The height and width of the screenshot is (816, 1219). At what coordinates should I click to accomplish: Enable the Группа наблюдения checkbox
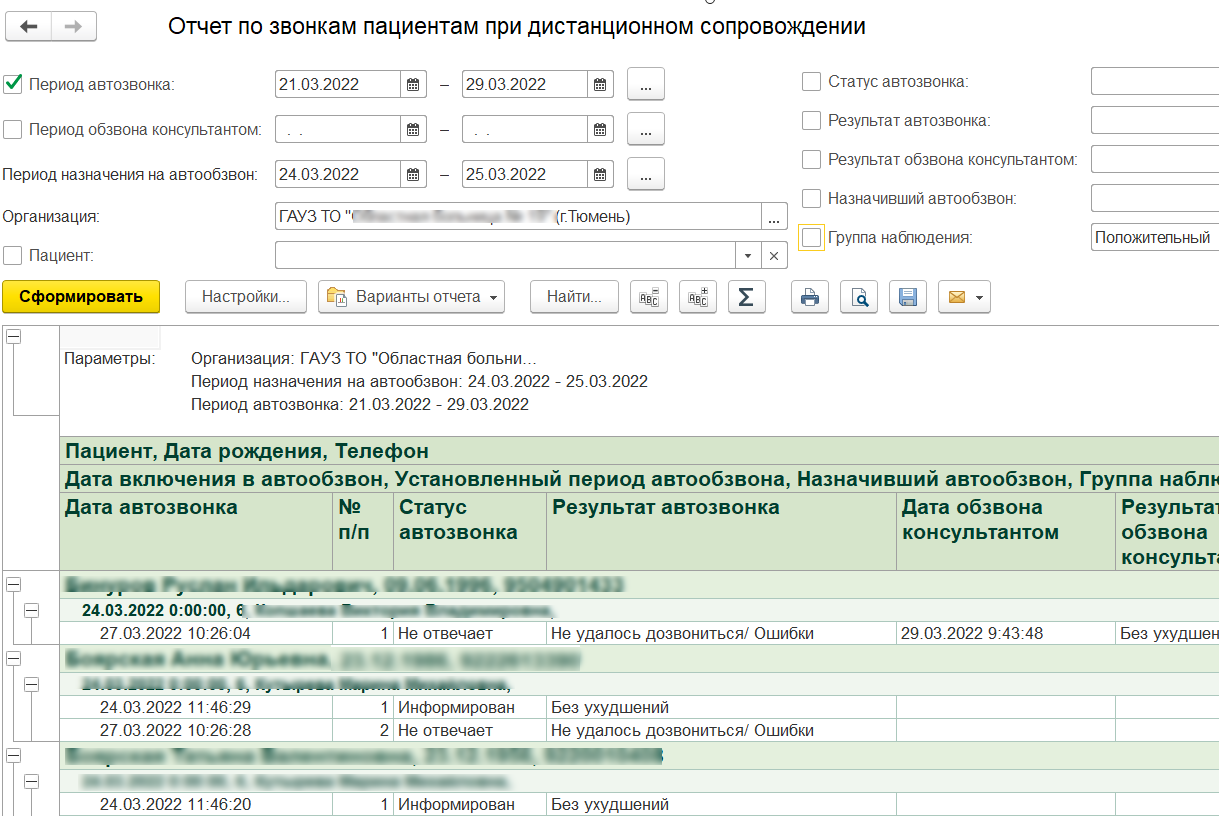click(812, 238)
